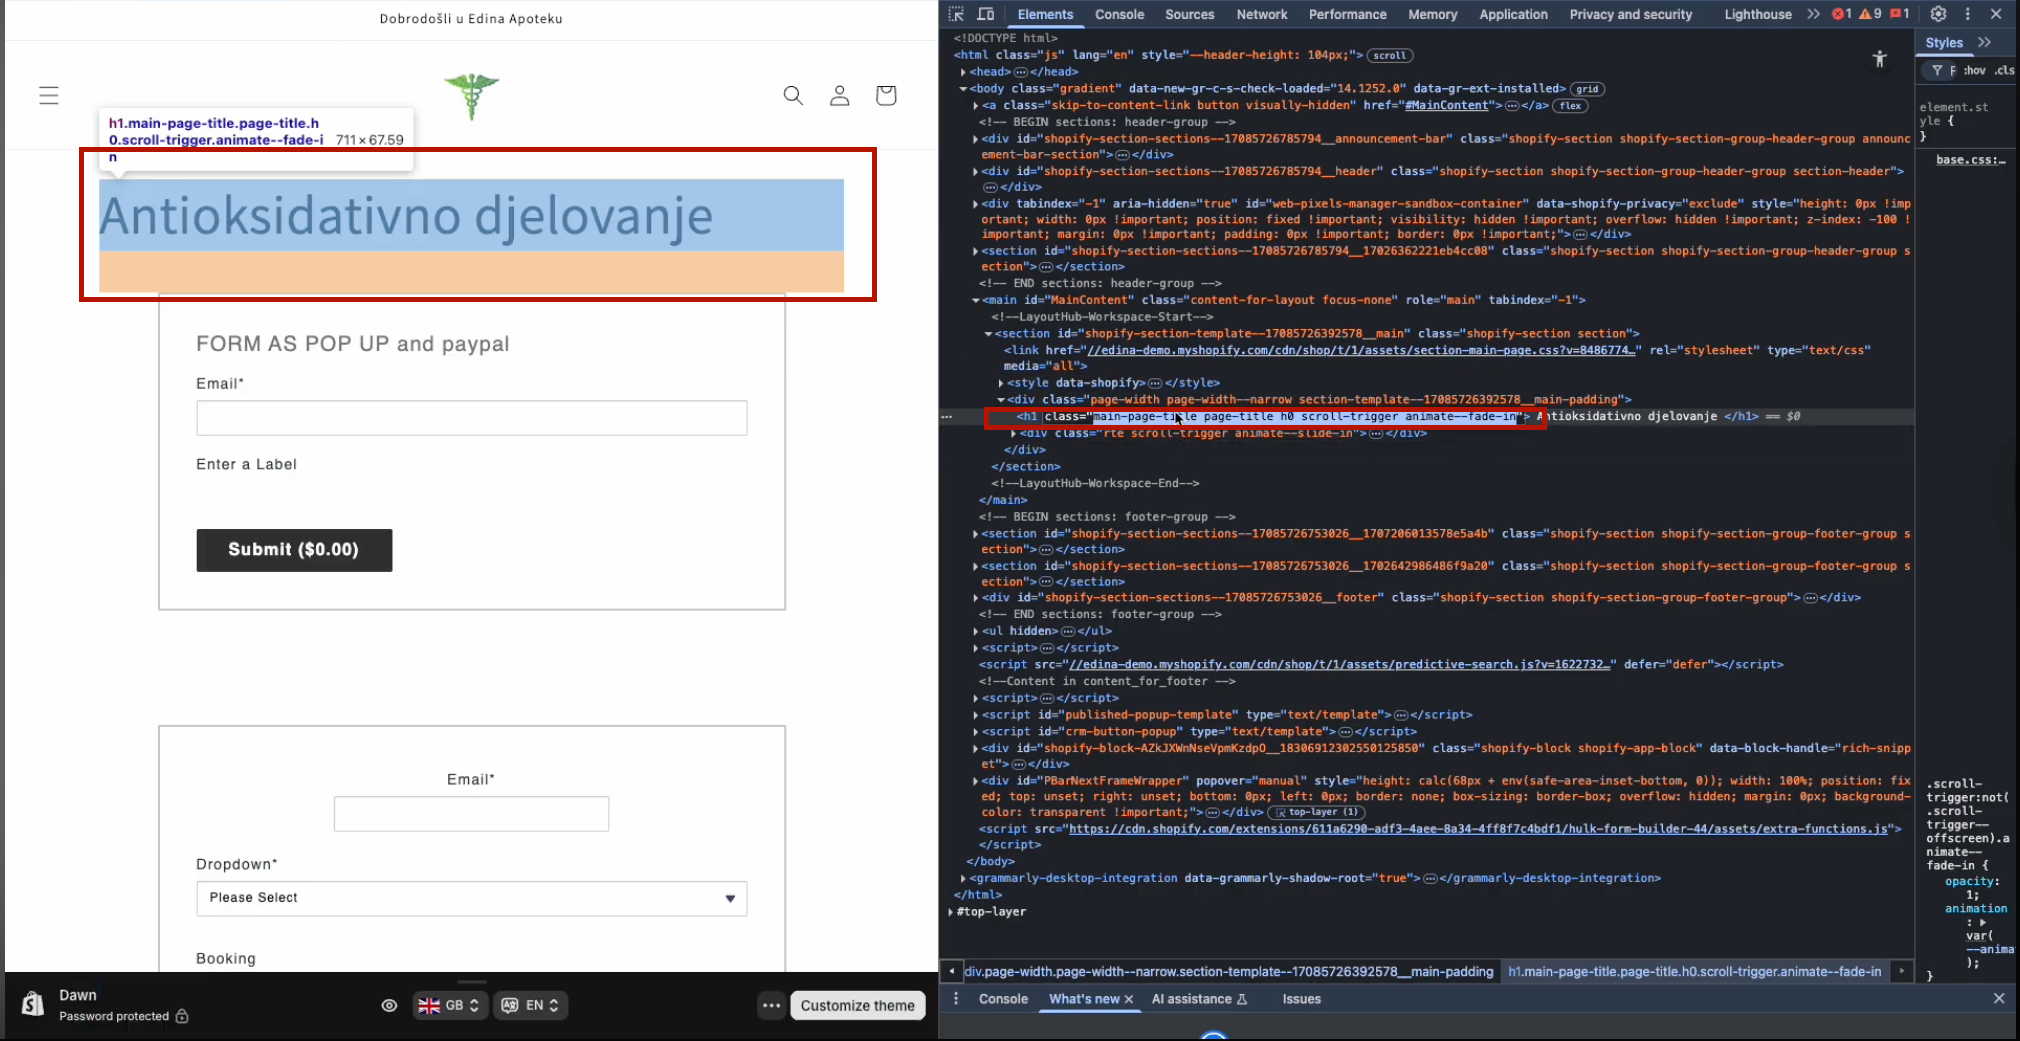Show more DevTools panels chevron
This screenshot has height=1041, width=2020.
(1813, 14)
